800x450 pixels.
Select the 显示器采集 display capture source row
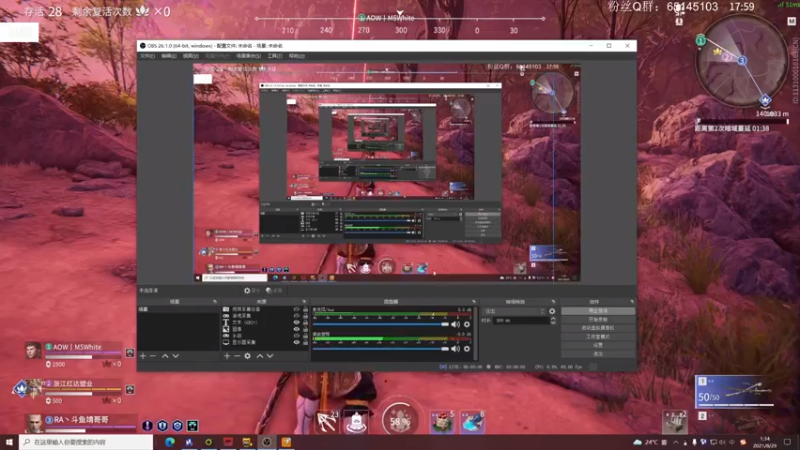tap(265, 342)
